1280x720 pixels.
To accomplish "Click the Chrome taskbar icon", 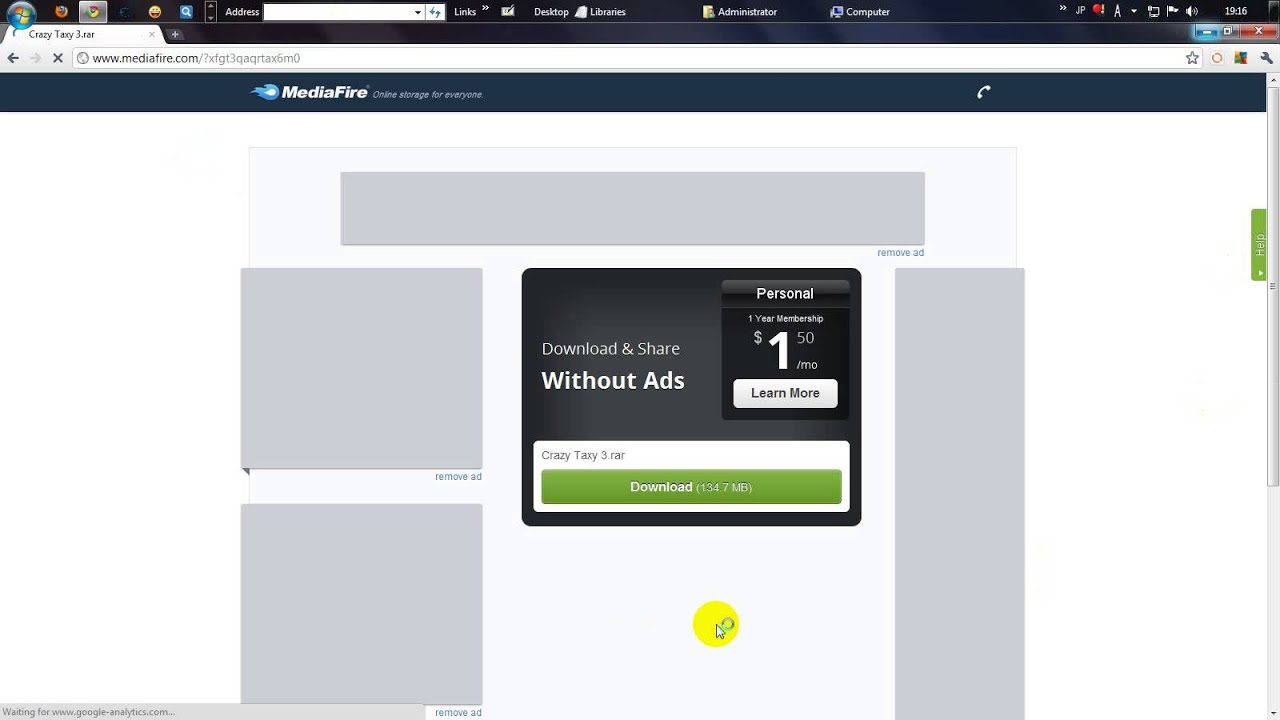I will 93,12.
